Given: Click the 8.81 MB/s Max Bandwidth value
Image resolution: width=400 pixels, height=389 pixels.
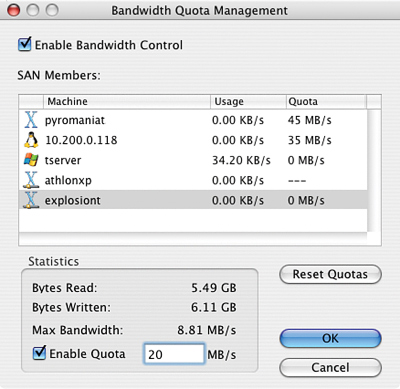Looking at the screenshot, I should (207, 330).
